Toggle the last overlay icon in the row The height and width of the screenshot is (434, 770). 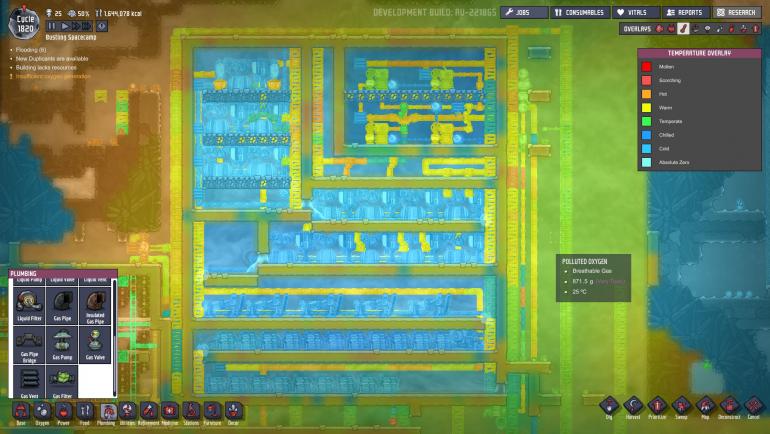756,29
